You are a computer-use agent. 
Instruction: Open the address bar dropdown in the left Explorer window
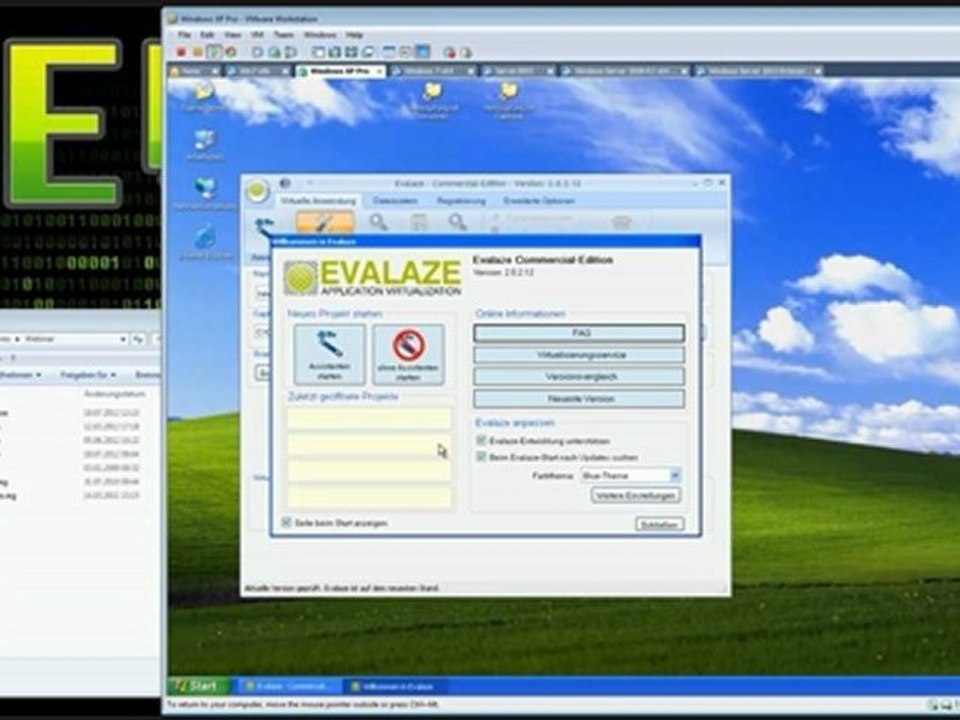click(123, 339)
